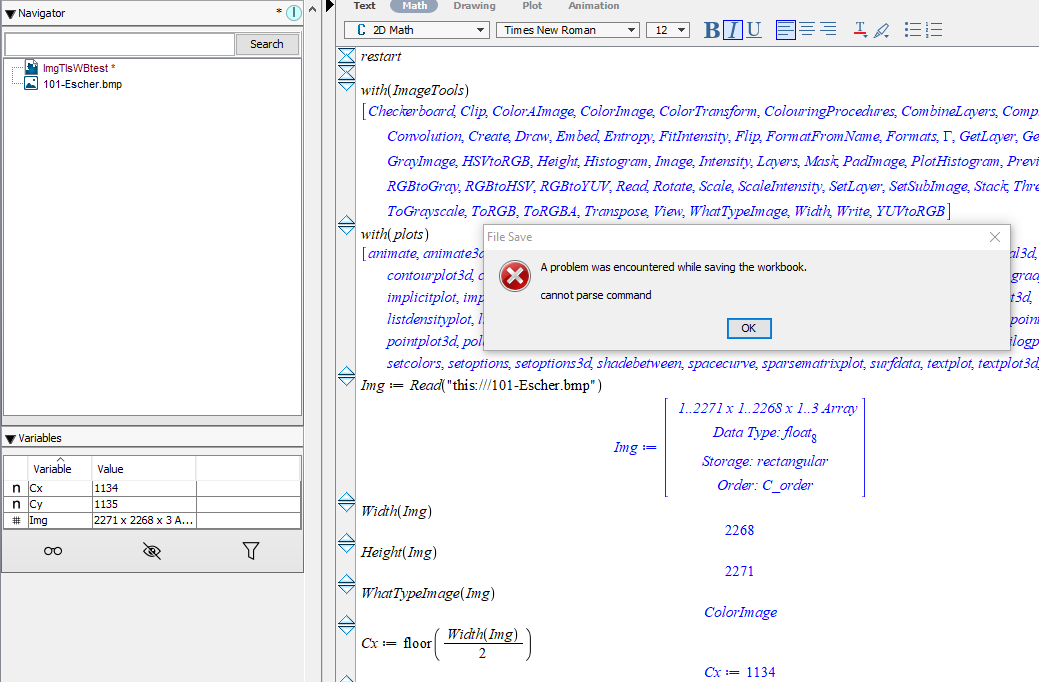Click the with(ImageTools) command
The height and width of the screenshot is (682, 1039).
click(415, 90)
